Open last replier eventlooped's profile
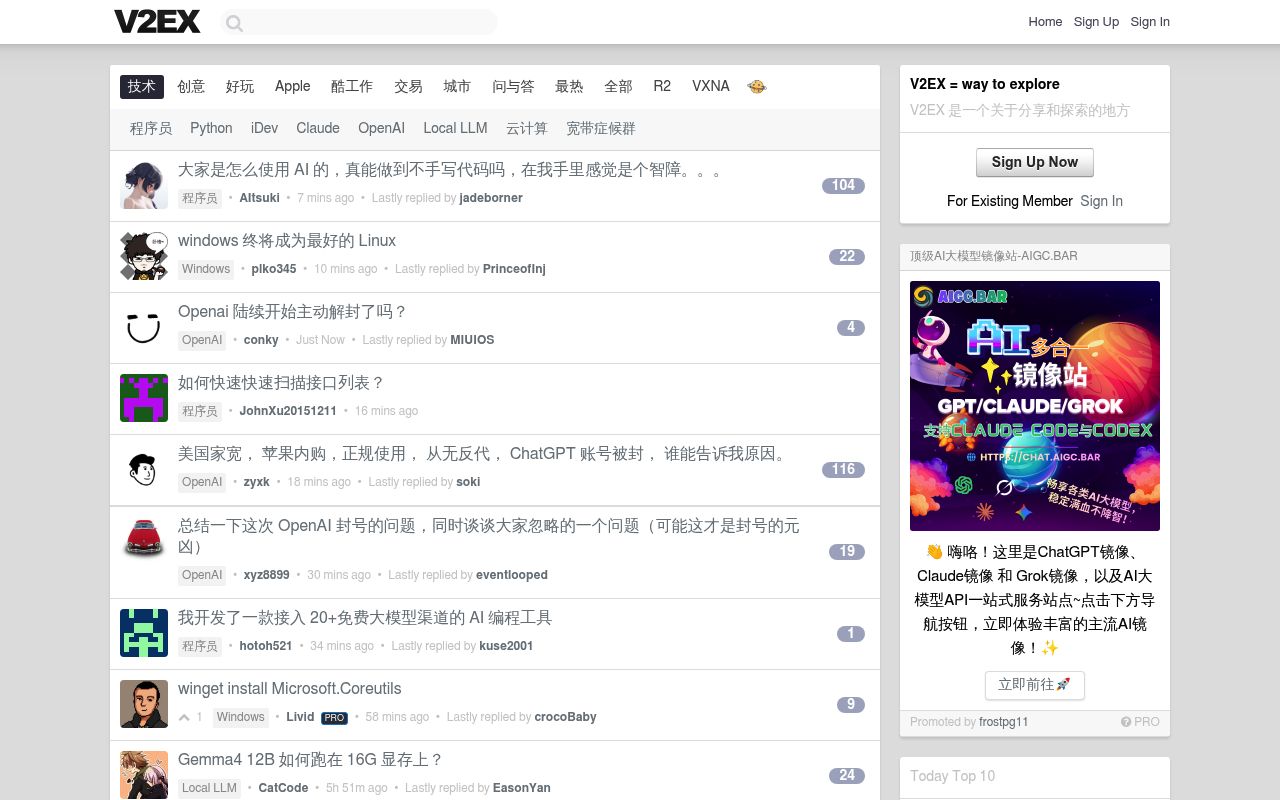 [512, 575]
